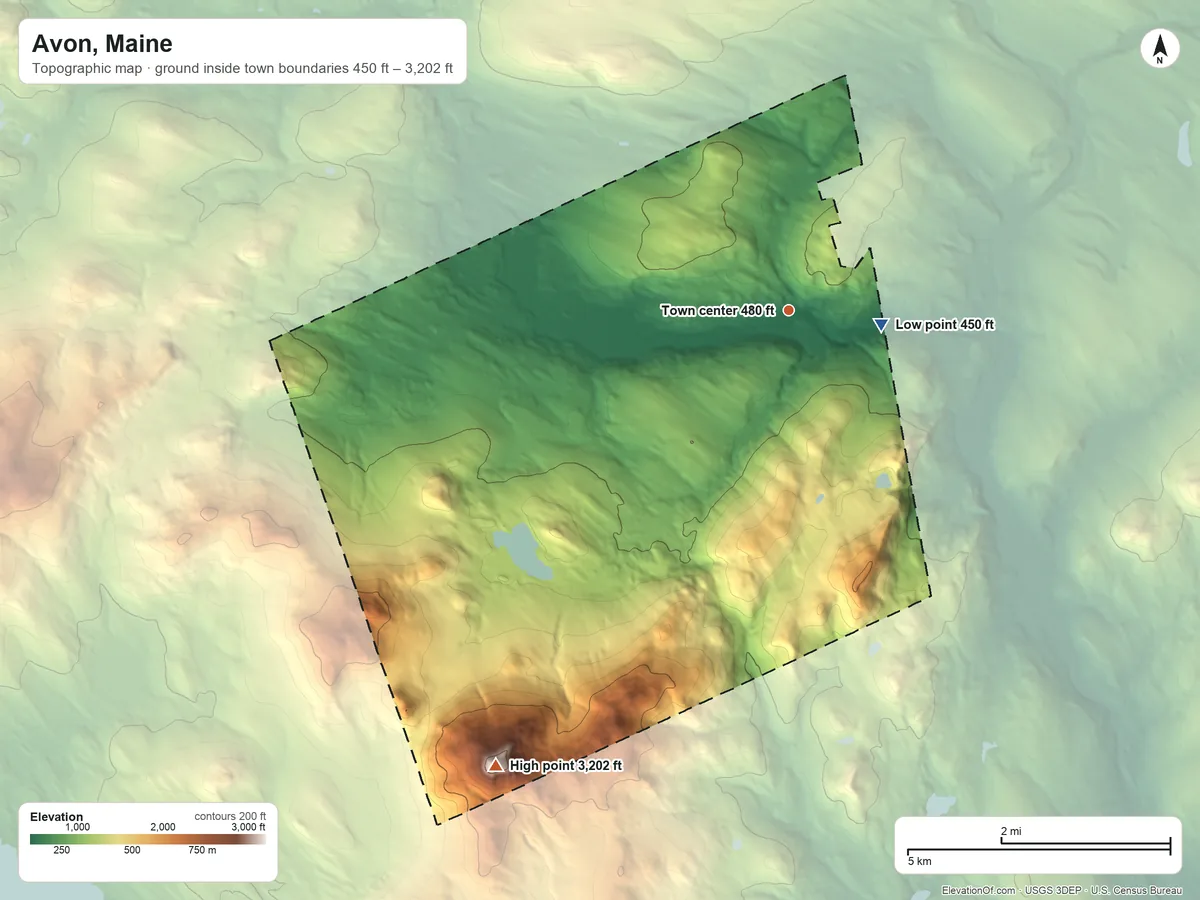
Task: Click the 'Elevation' legend heading
Action: [57, 817]
